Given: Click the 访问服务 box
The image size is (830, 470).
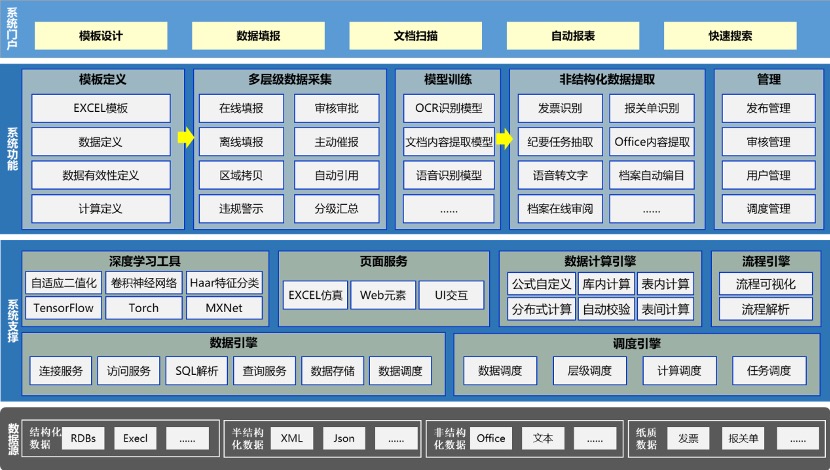Looking at the screenshot, I should [129, 370].
